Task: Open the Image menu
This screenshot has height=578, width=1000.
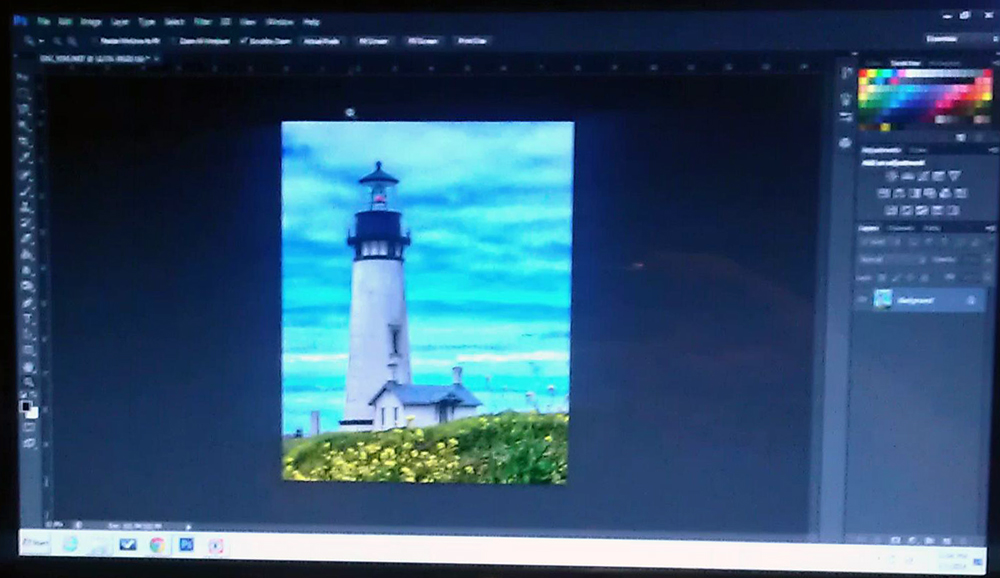Action: tap(91, 21)
